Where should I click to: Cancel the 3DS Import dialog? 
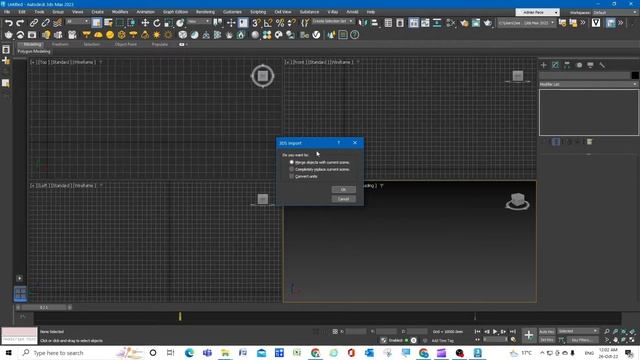click(343, 199)
